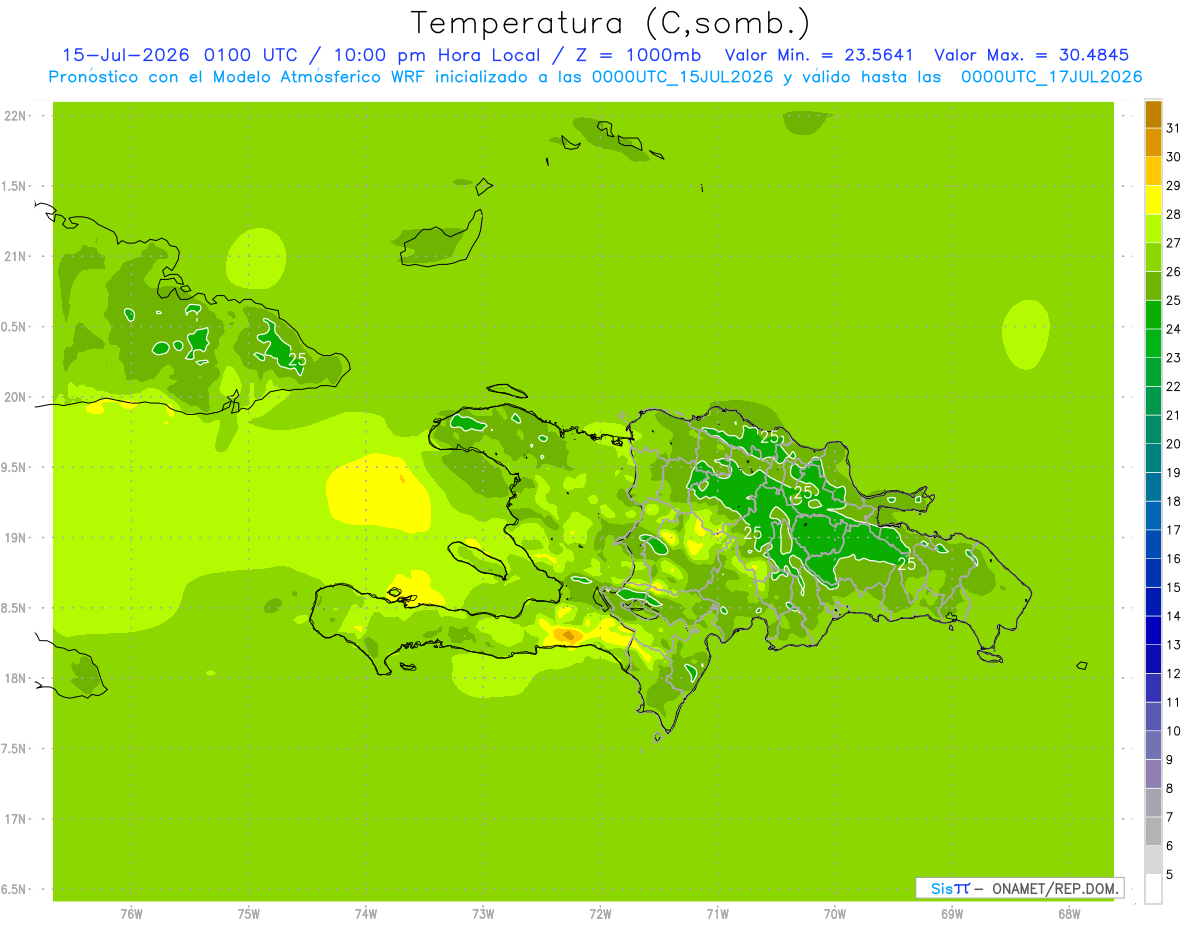Click the '22N' latitude label
Image resolution: width=1200 pixels, height=927 pixels.
click(14, 116)
